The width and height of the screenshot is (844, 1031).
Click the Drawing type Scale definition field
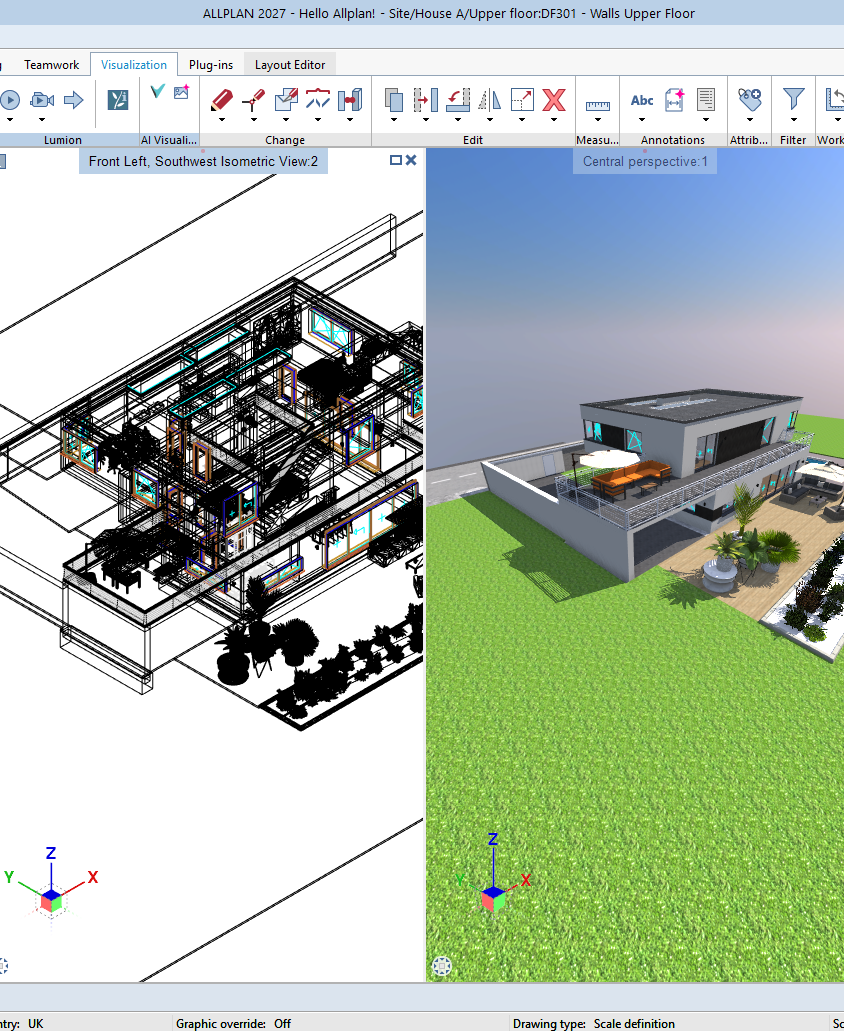pyautogui.click(x=594, y=1023)
